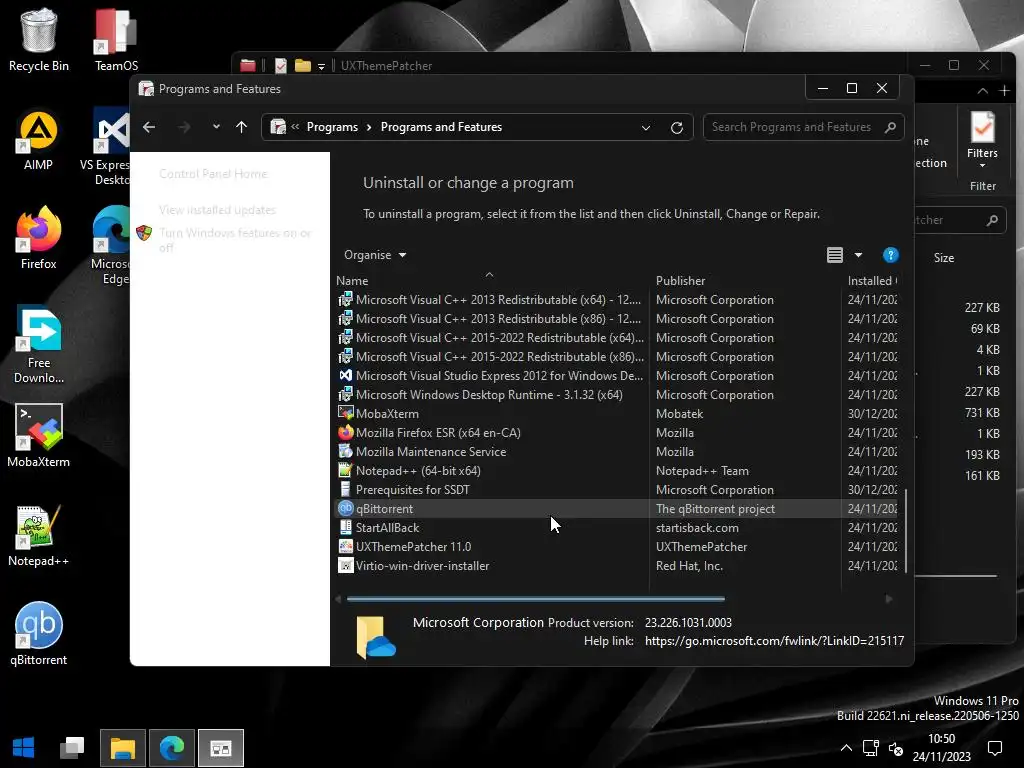Click the Control Panel taskbar button
The image size is (1024, 768).
[x=221, y=748]
